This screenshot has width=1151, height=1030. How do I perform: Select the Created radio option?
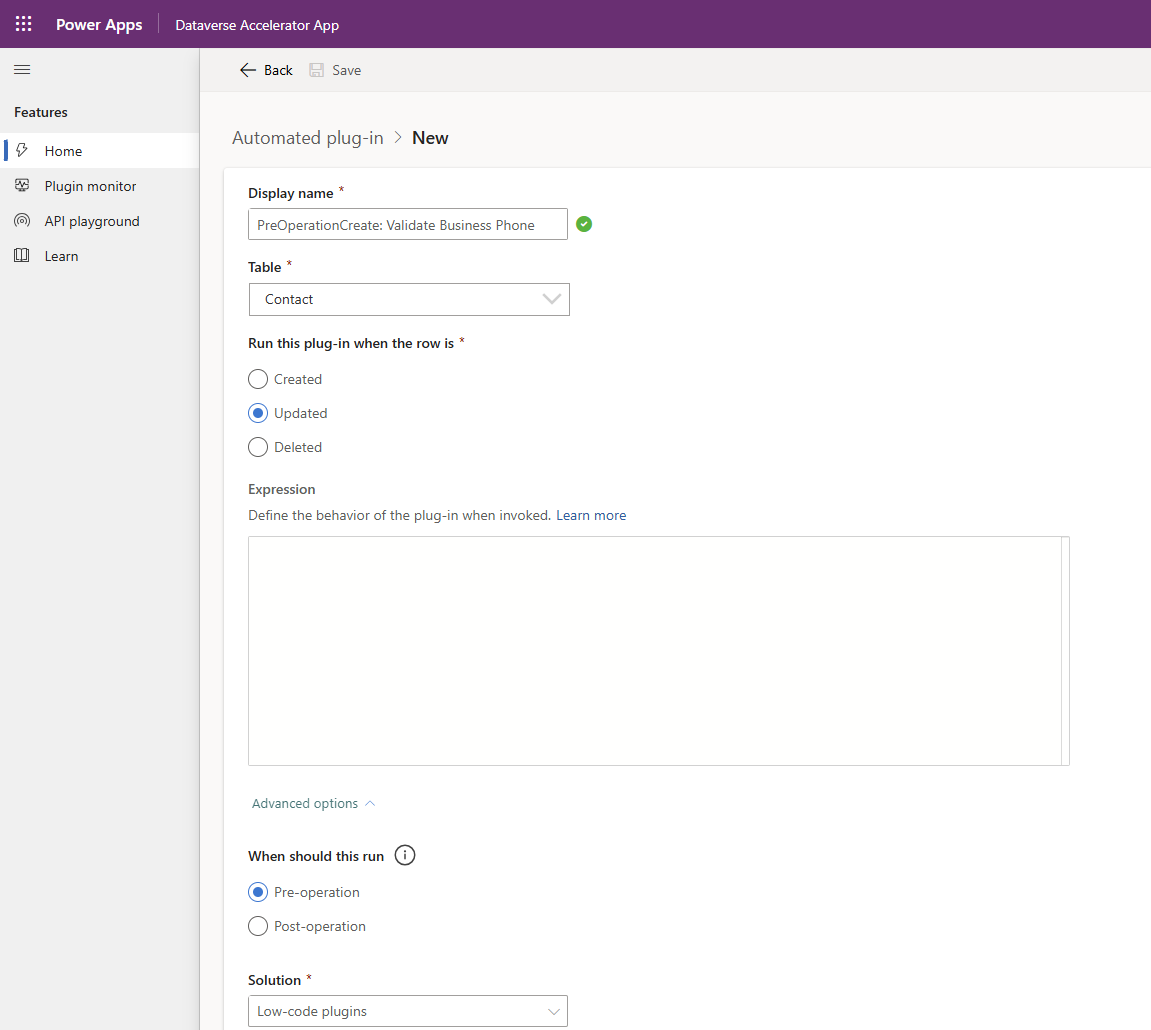(258, 379)
